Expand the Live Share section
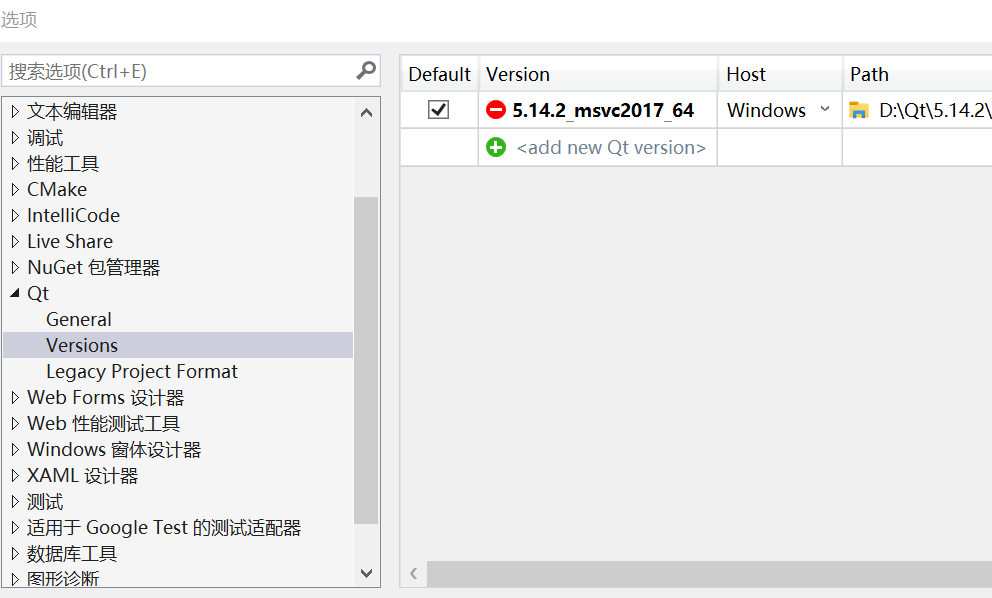Screen dimensions: 992x598 (x=15, y=241)
